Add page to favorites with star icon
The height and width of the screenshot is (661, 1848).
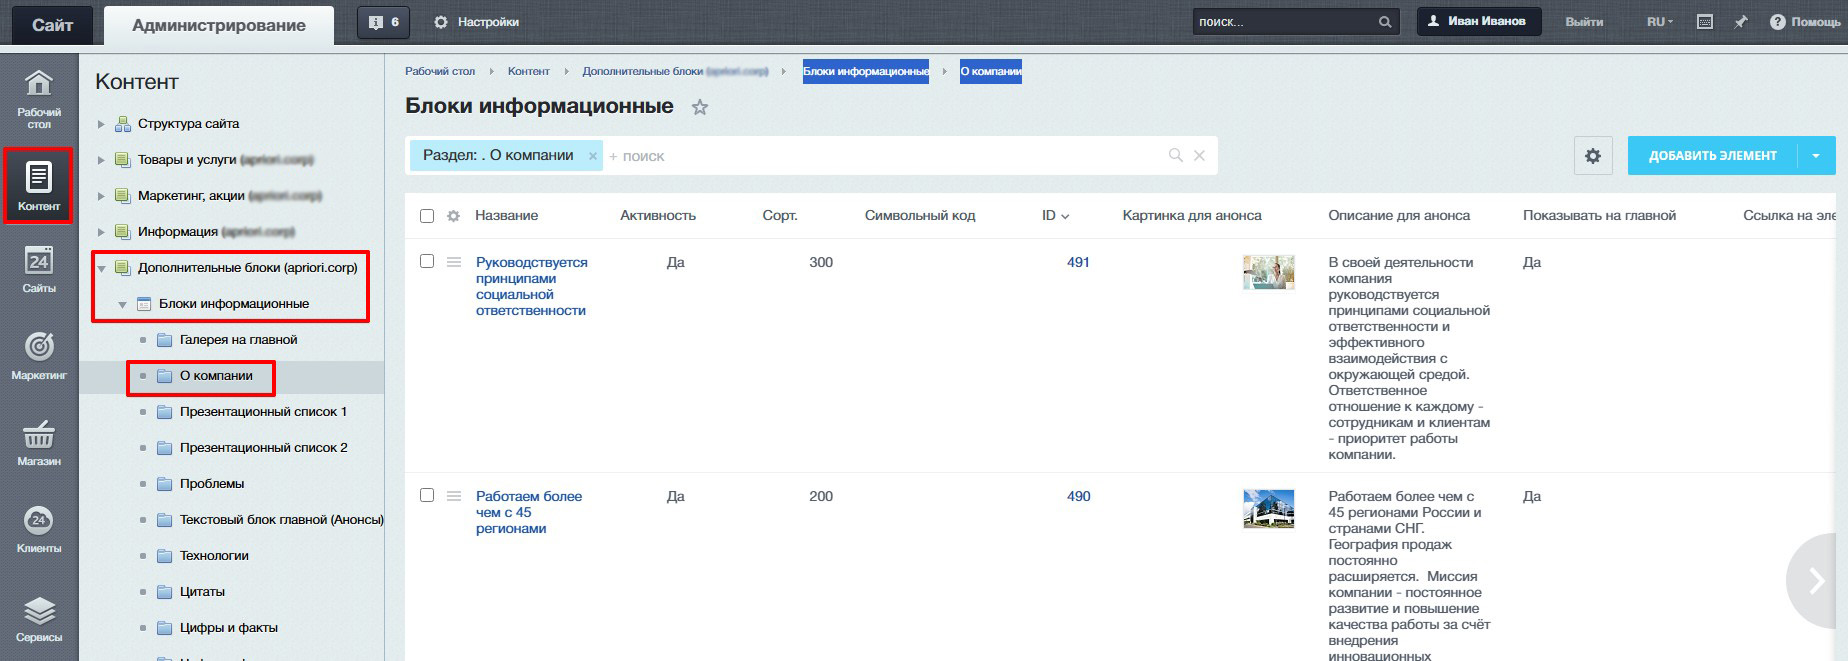click(700, 107)
